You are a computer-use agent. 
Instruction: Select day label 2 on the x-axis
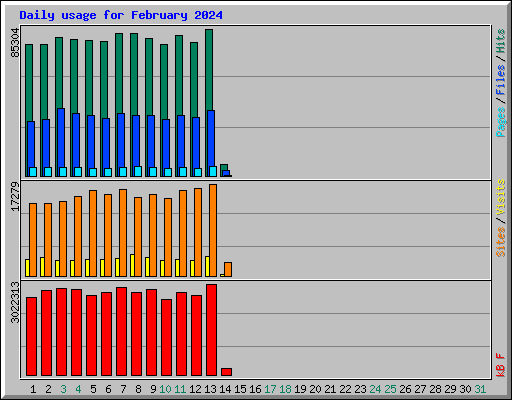pos(48,389)
